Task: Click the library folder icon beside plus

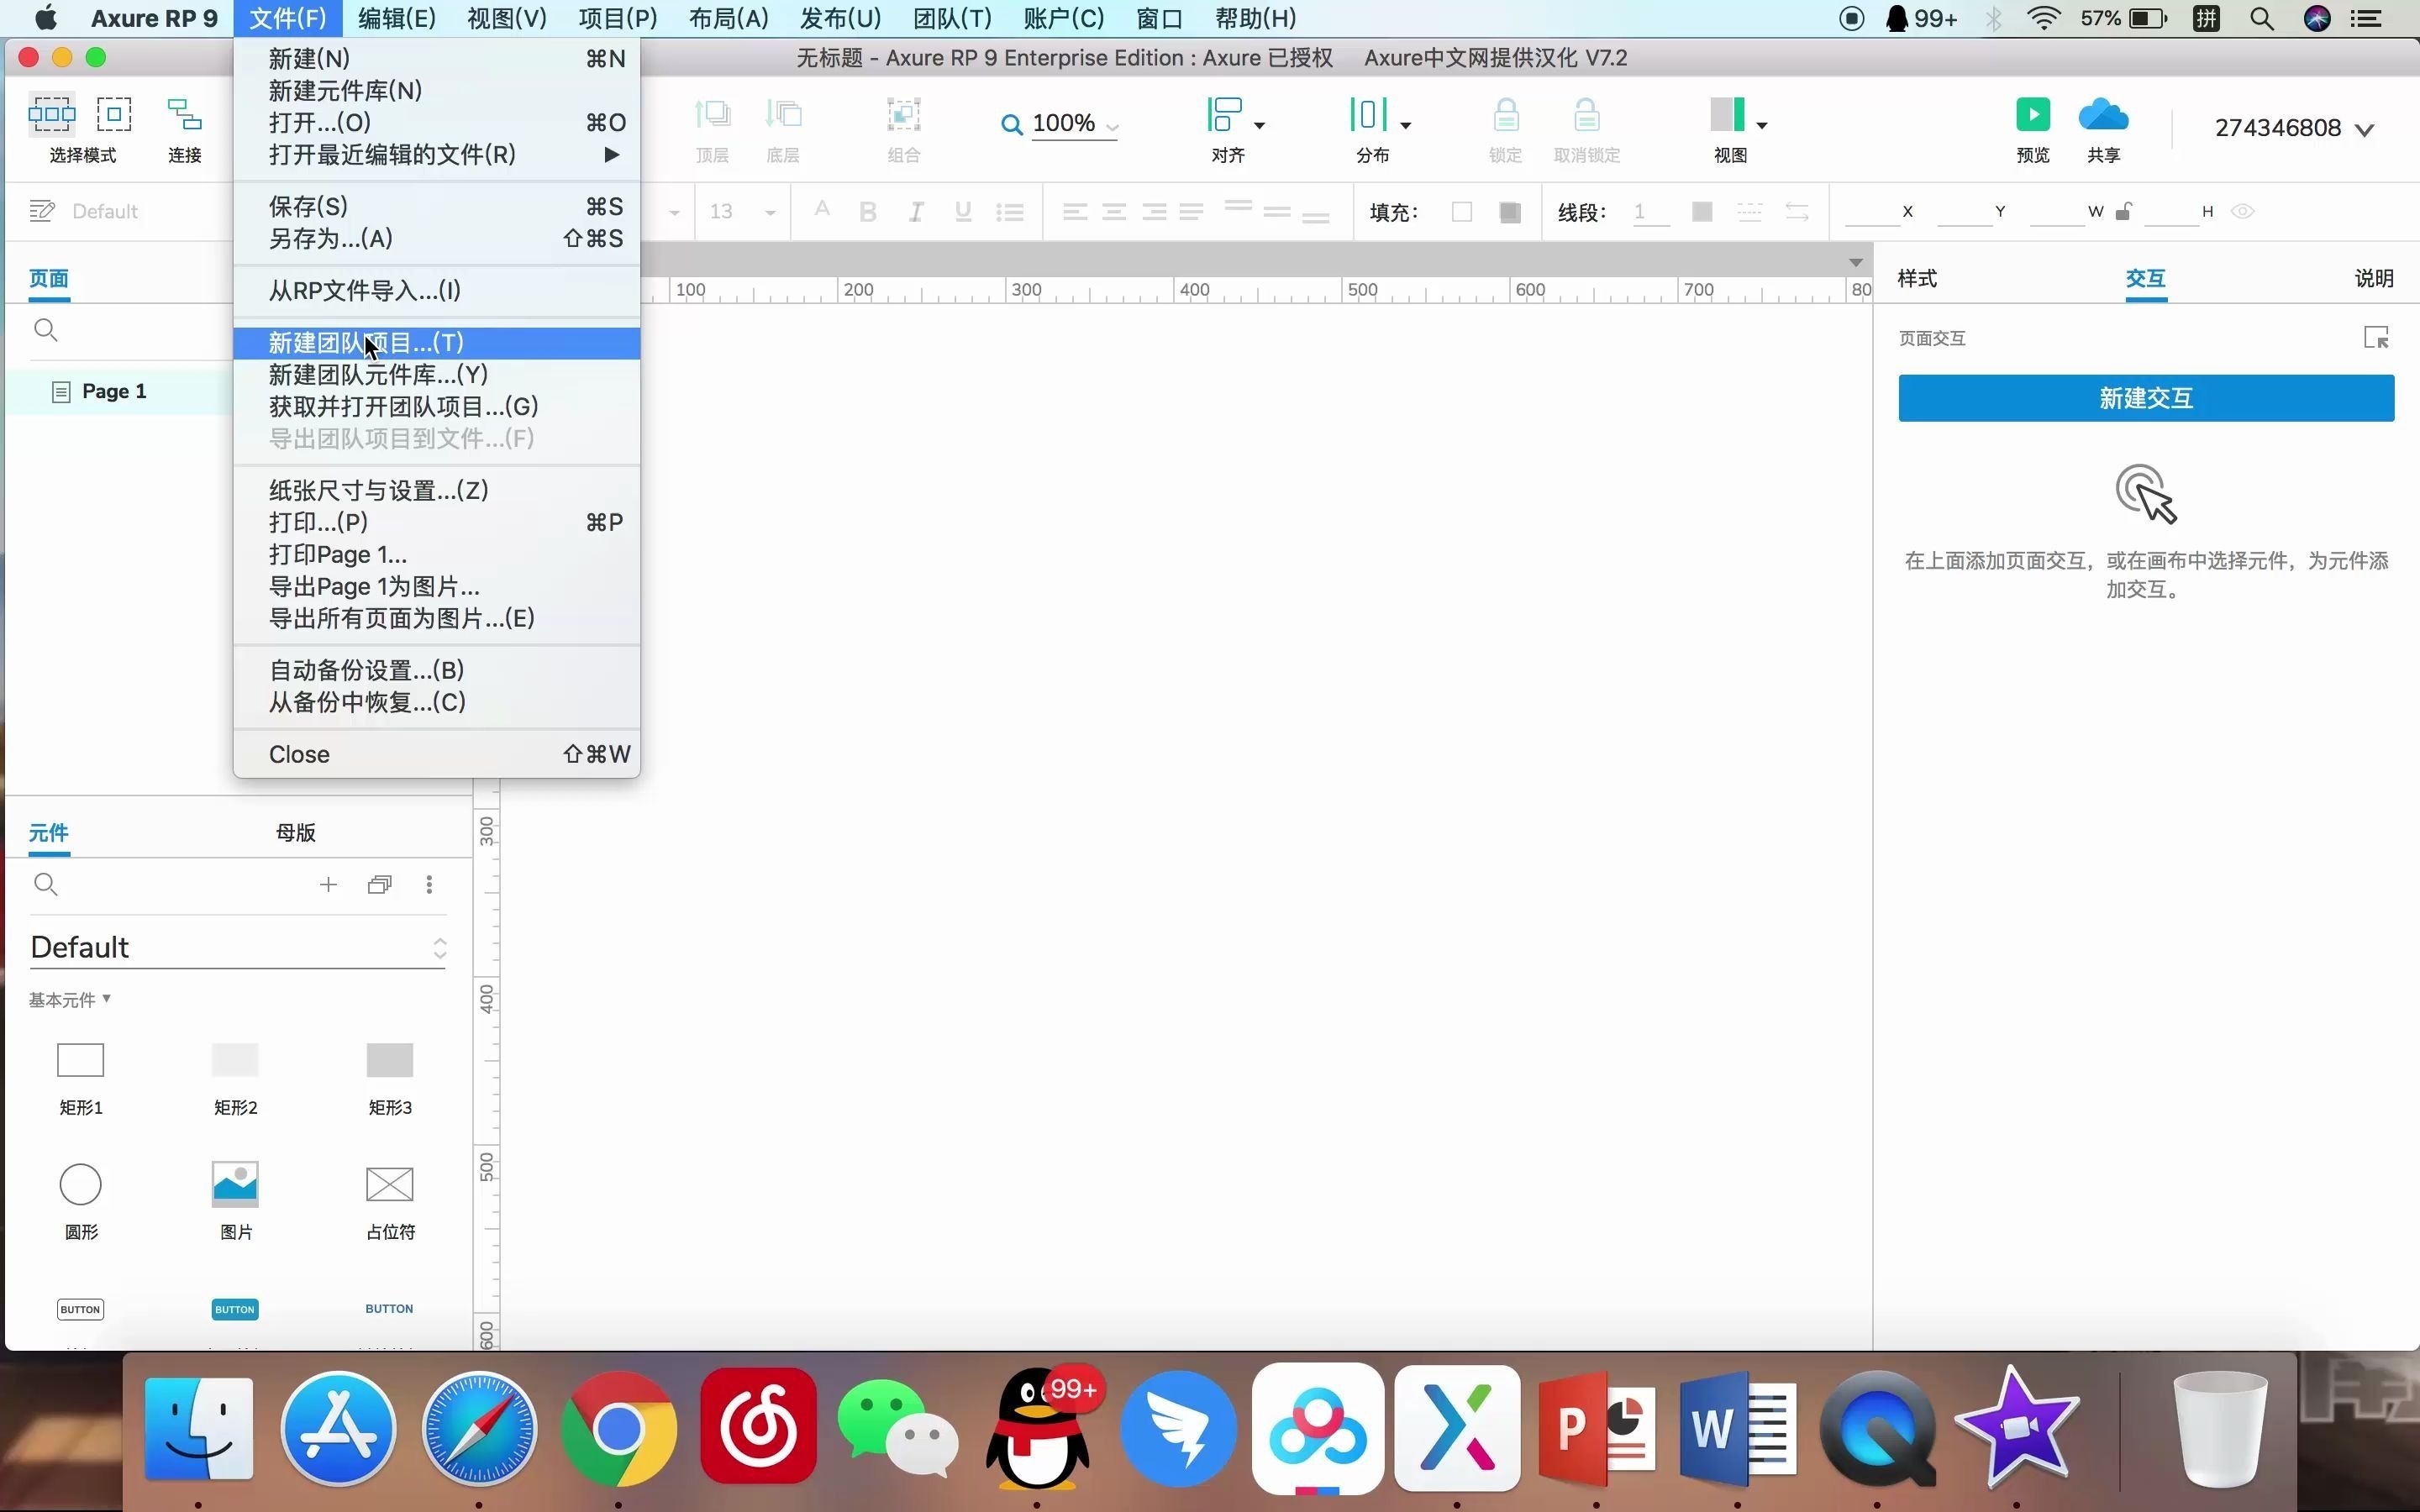Action: pos(380,884)
